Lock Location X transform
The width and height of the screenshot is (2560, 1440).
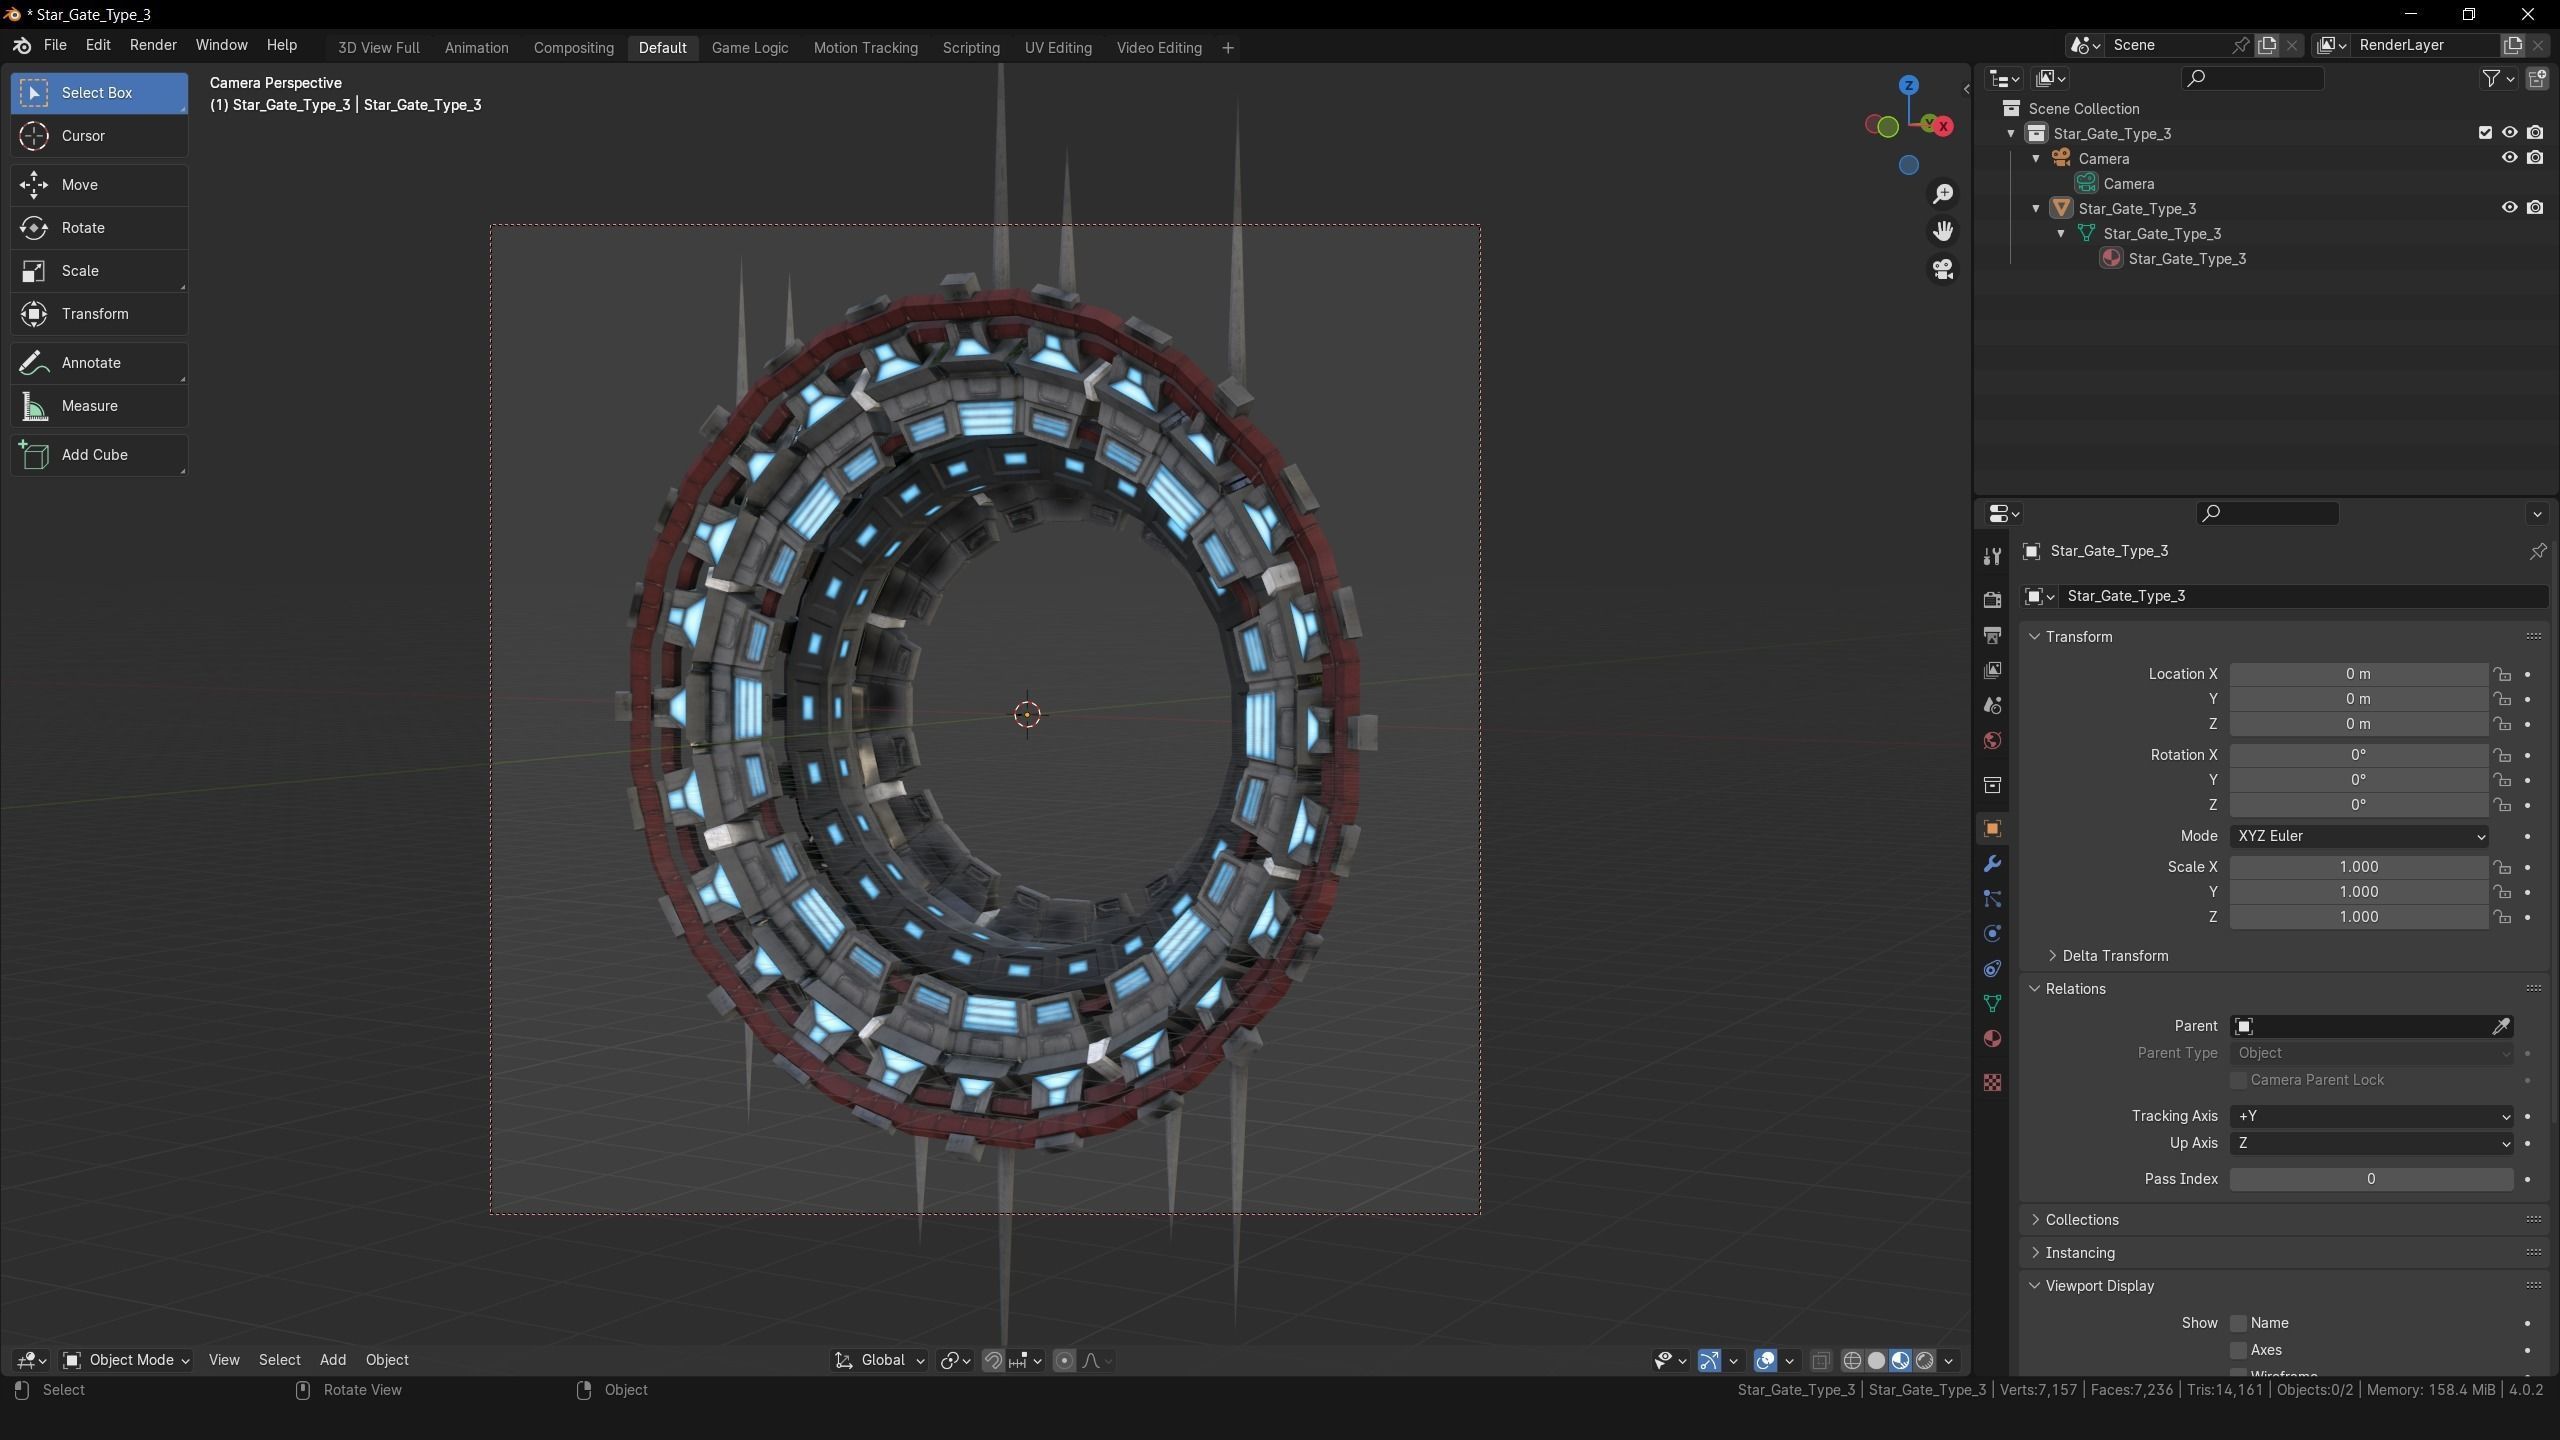coord(2502,674)
